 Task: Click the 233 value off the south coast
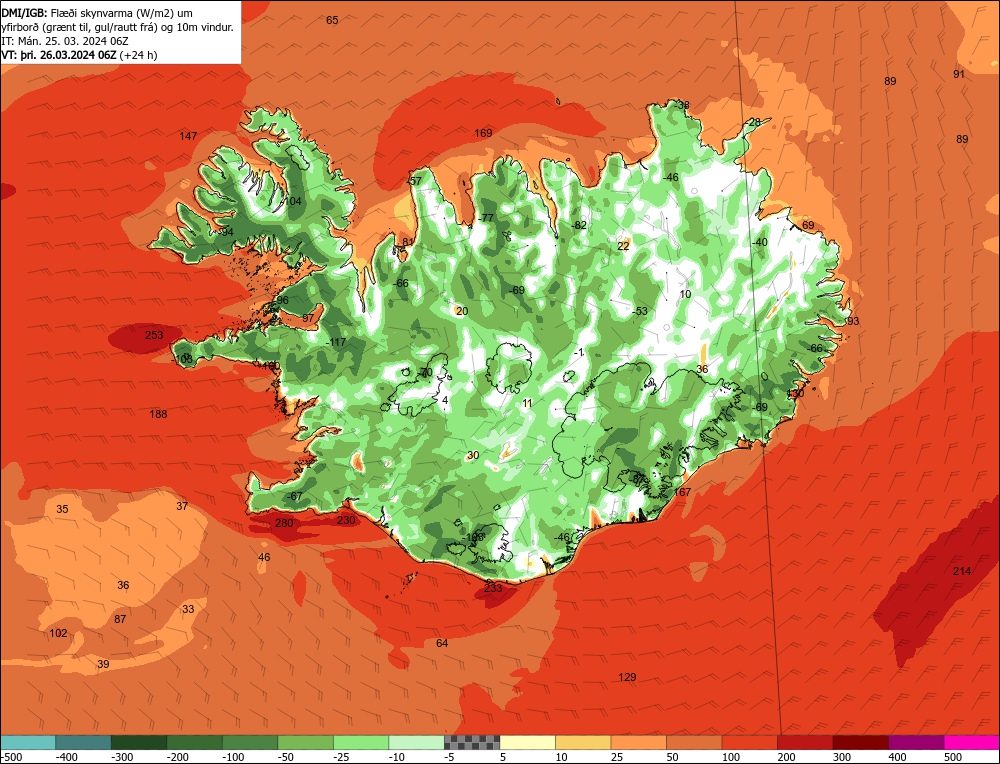[493, 588]
